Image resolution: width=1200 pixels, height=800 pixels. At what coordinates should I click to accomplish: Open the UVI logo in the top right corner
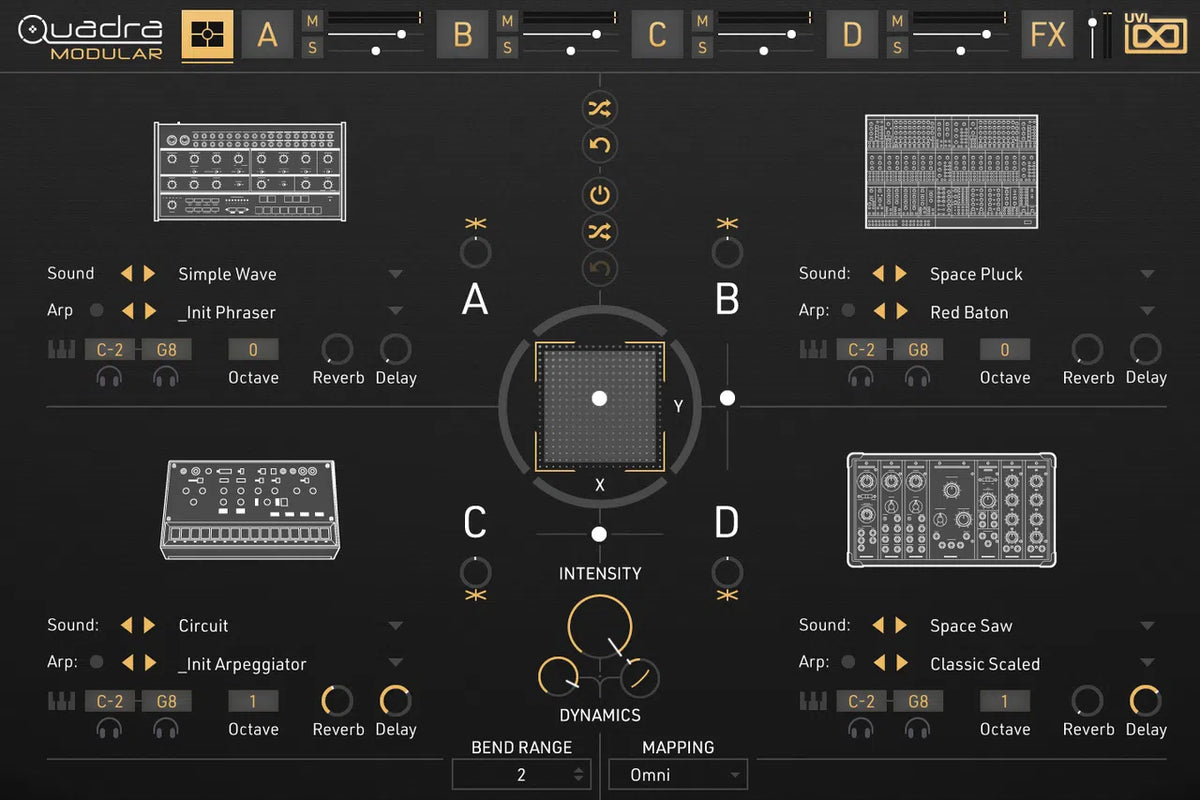1154,33
